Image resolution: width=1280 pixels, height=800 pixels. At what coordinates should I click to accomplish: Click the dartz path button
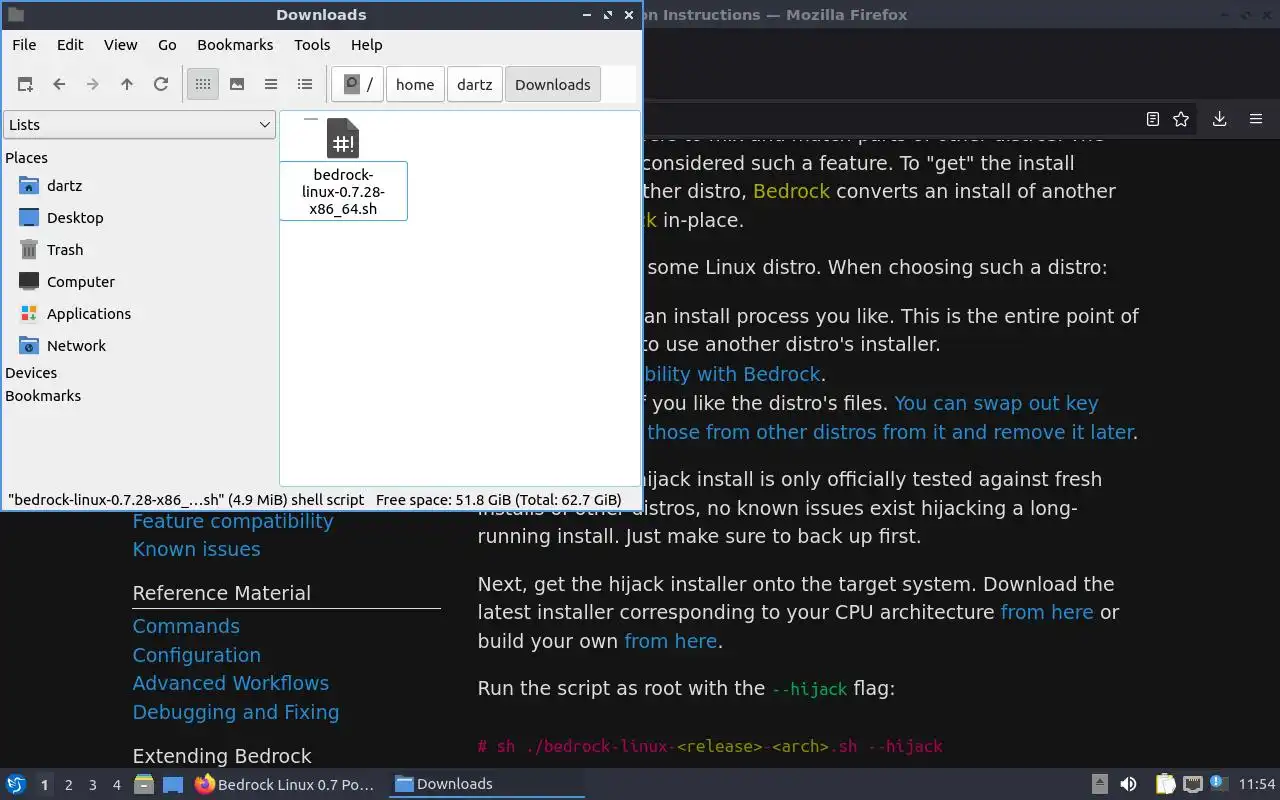tap(475, 85)
